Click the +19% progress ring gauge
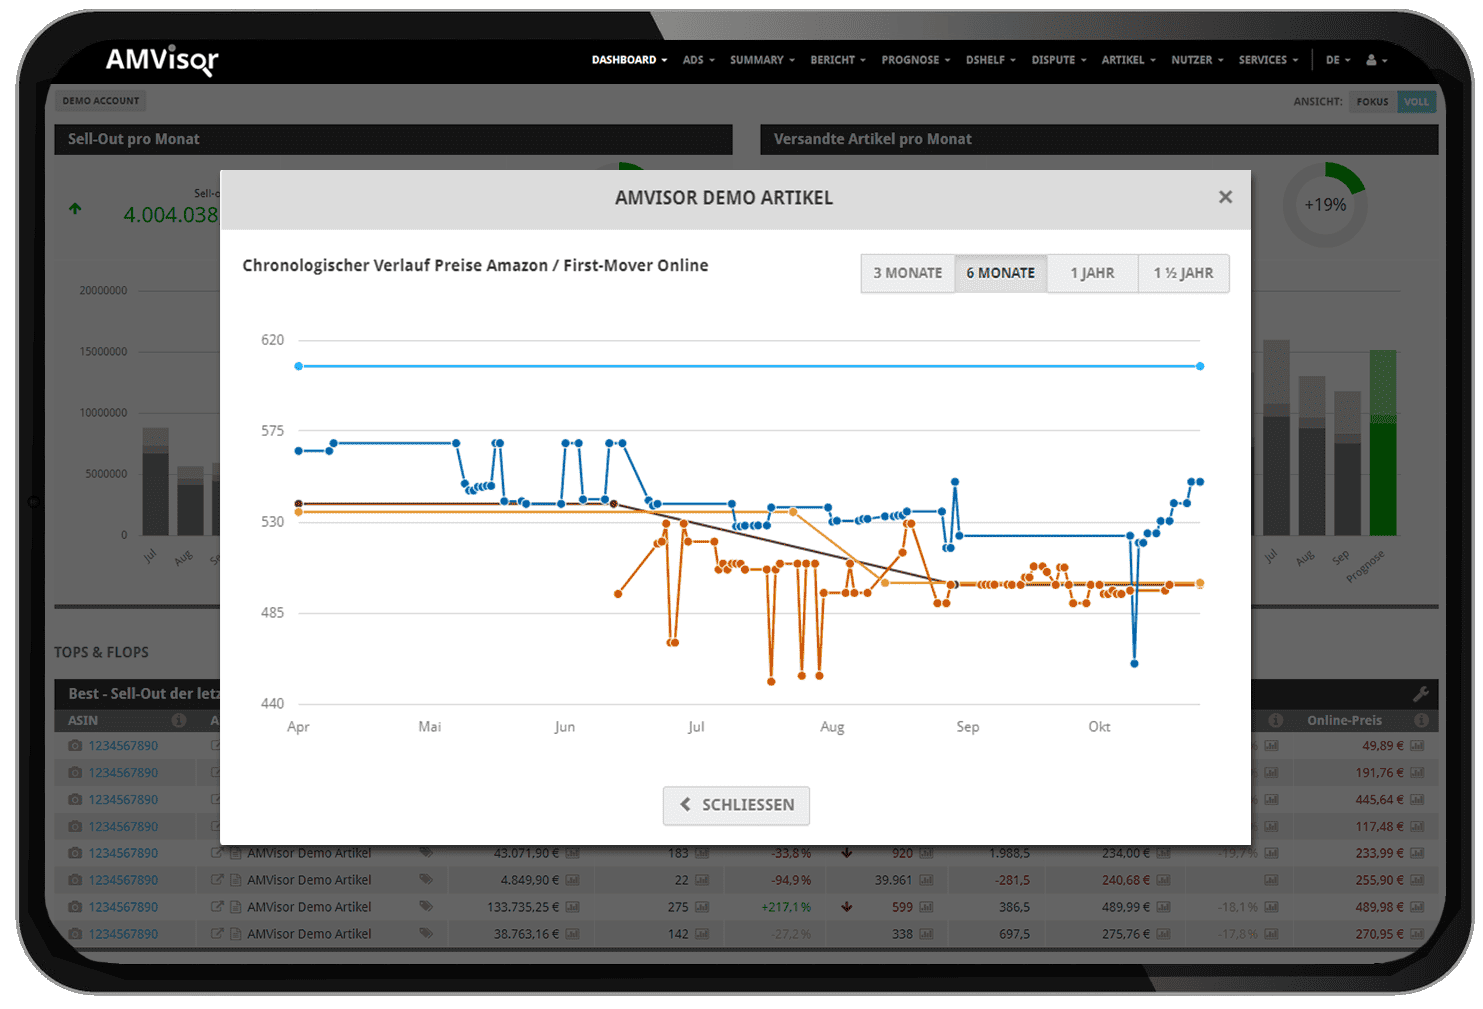The image size is (1483, 1009). [1325, 204]
